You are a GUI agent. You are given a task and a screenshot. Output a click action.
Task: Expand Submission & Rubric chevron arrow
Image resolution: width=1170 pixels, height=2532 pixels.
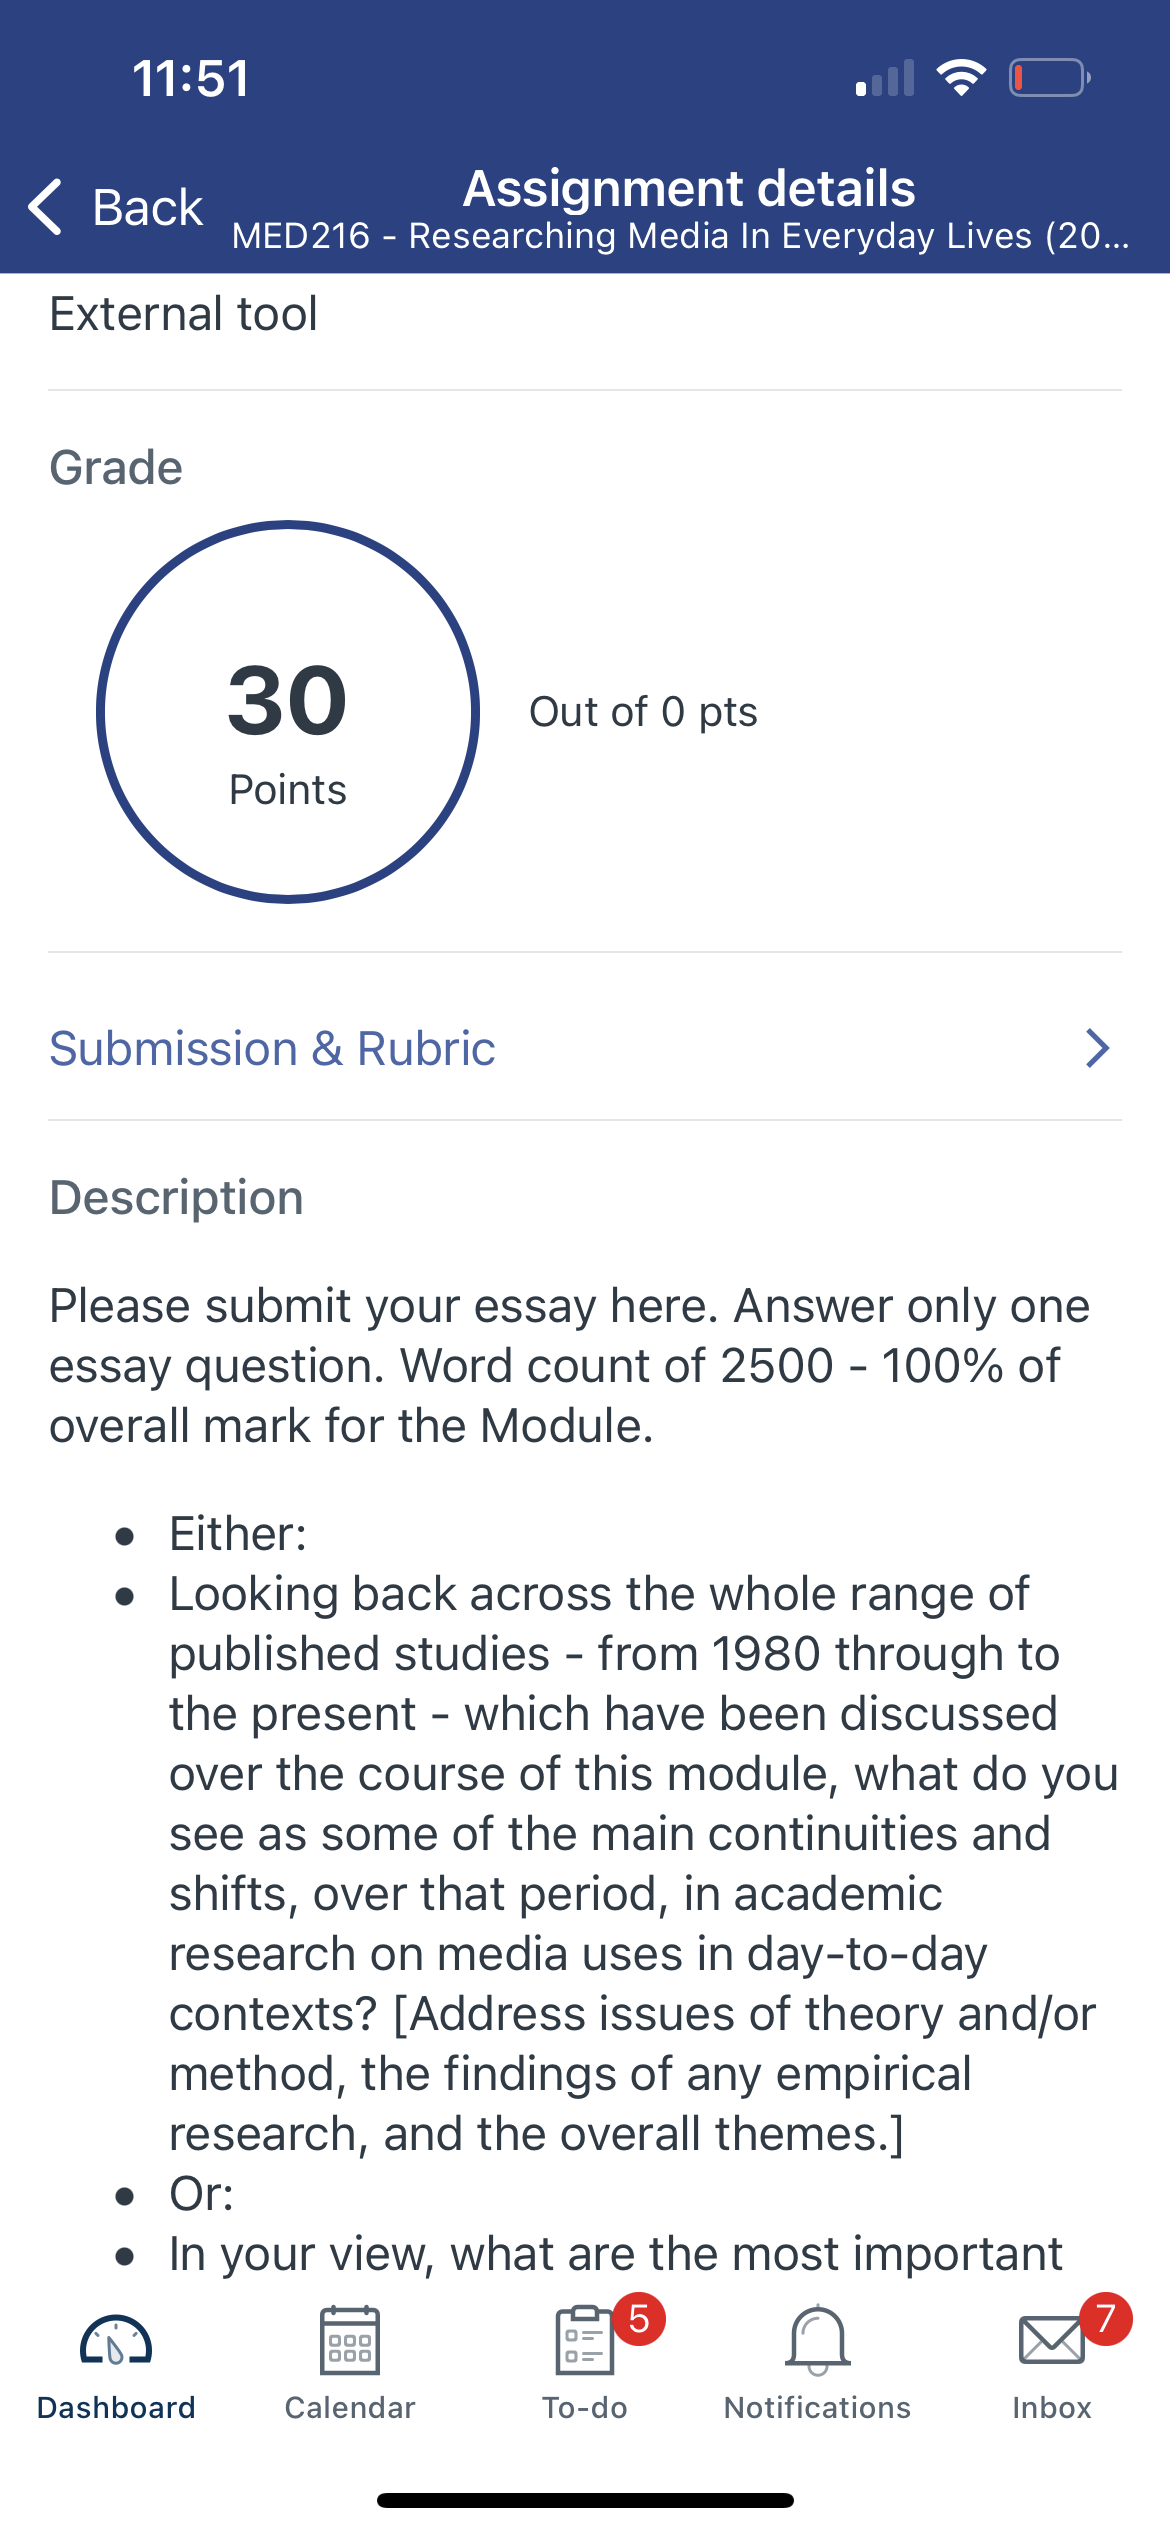[1098, 1049]
